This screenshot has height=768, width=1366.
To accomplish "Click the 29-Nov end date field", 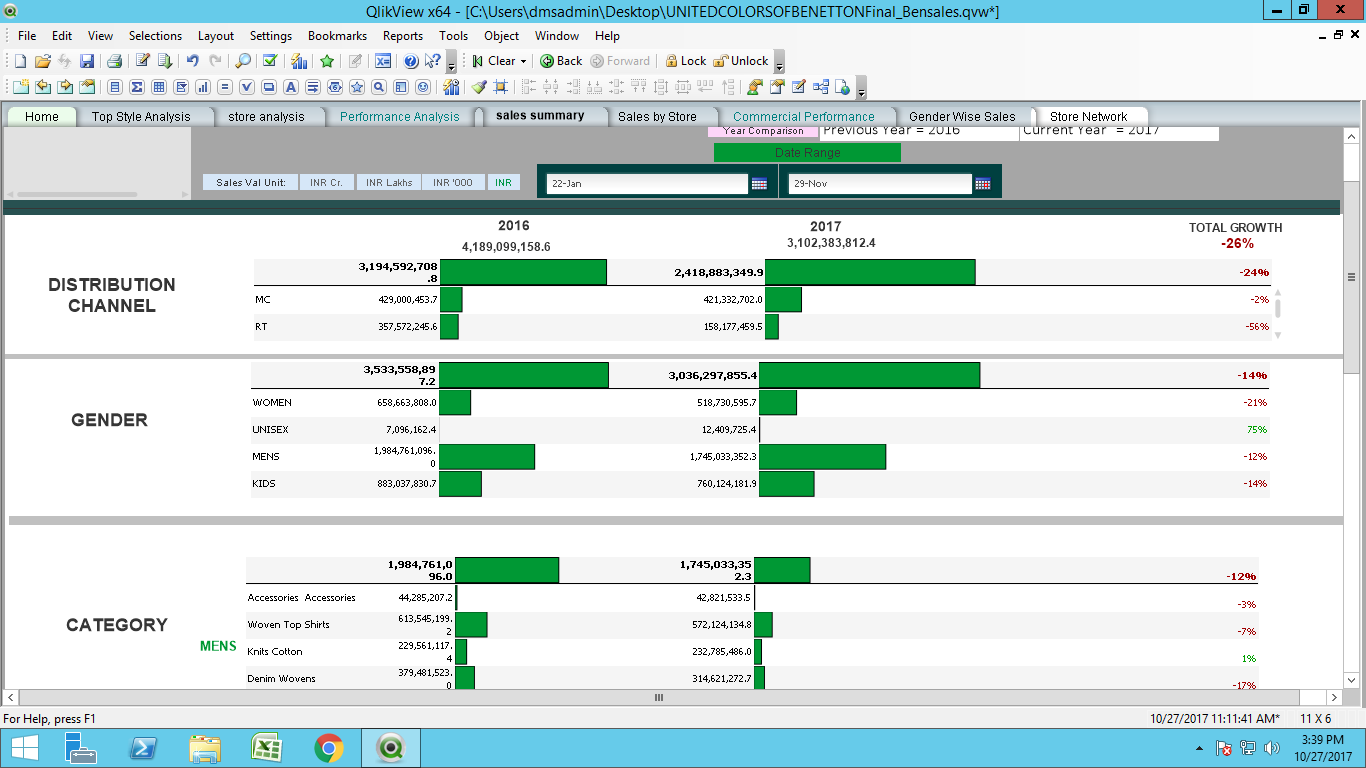I will coord(880,184).
